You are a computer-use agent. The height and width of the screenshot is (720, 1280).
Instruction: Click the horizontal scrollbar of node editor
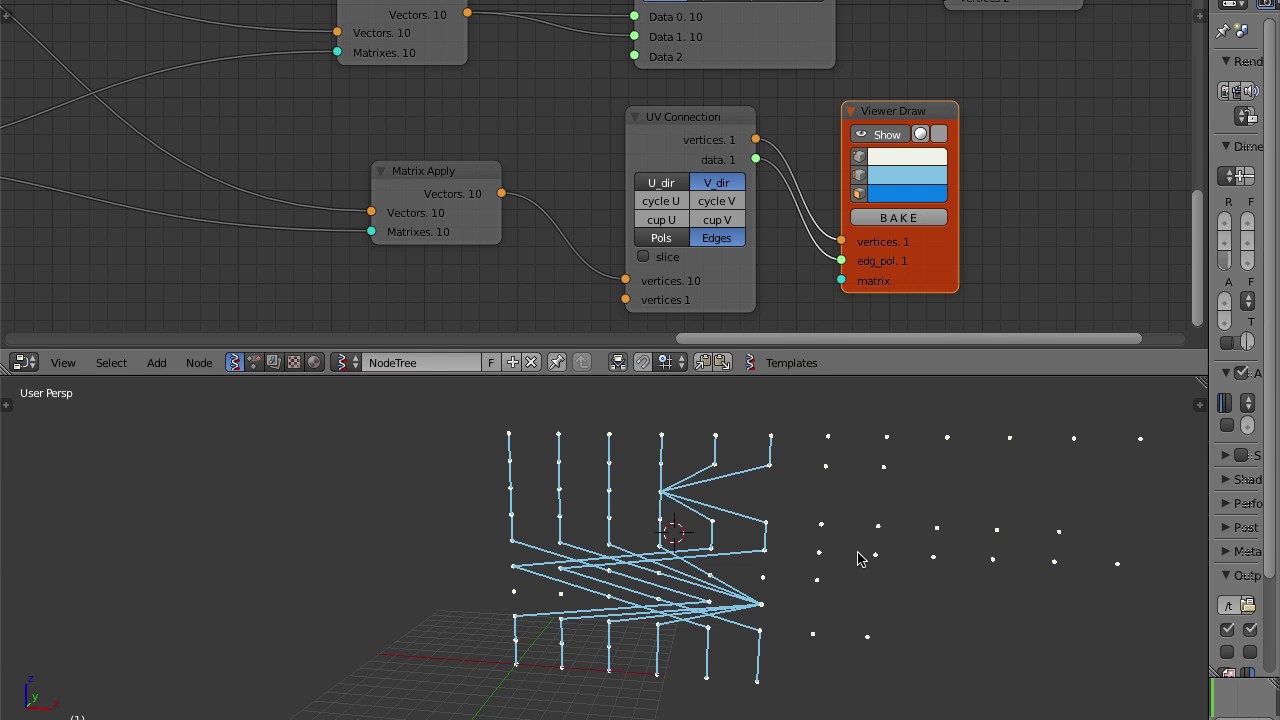(908, 338)
